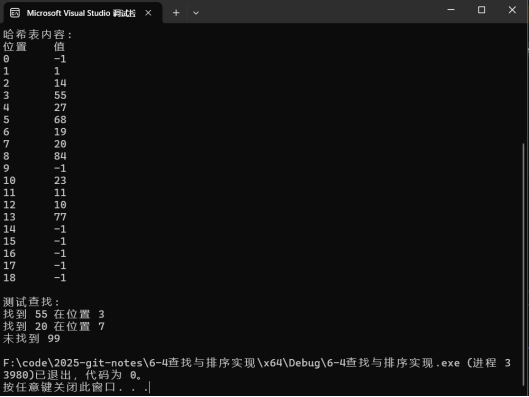Click the heading text 哈希表内容:

37,34
